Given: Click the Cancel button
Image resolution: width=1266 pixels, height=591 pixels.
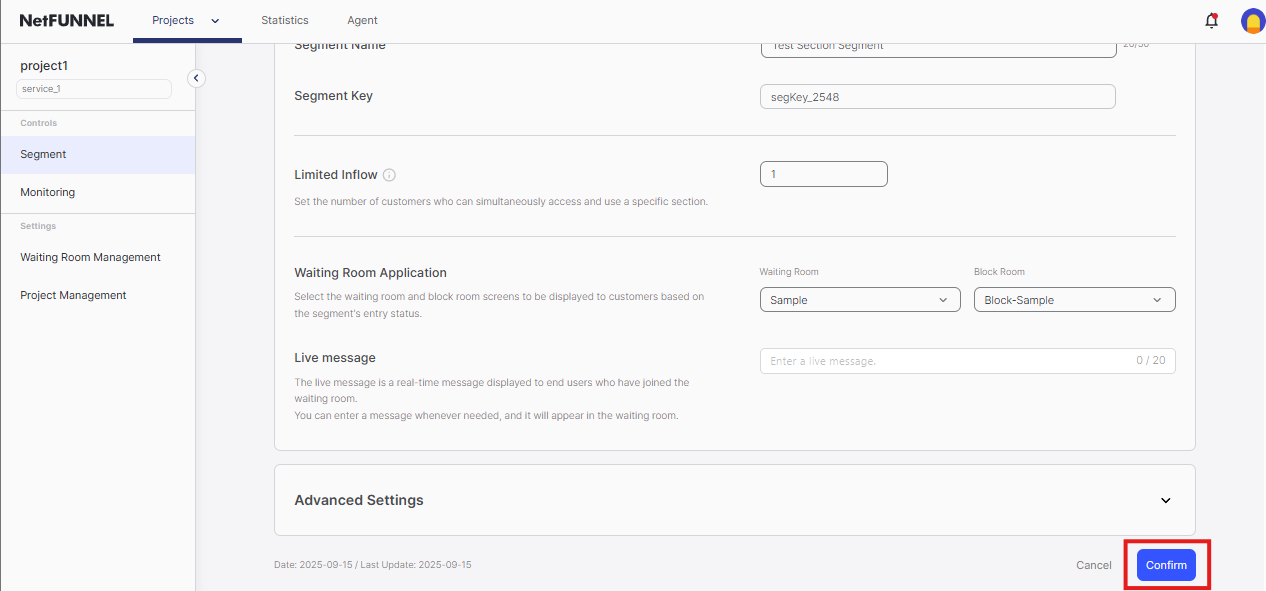Looking at the screenshot, I should tap(1093, 565).
